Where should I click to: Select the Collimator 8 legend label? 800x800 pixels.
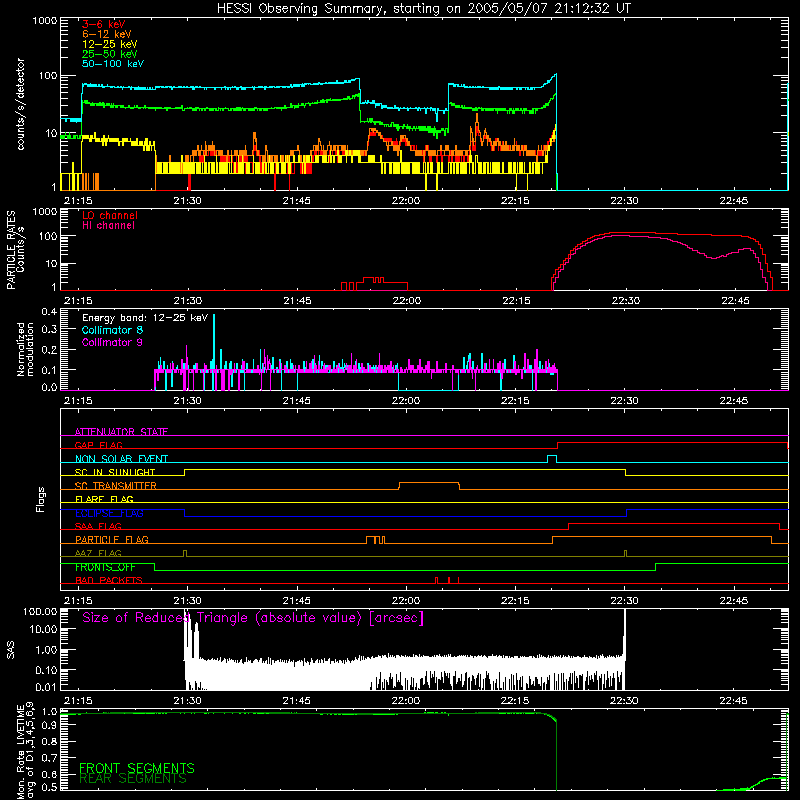112,330
